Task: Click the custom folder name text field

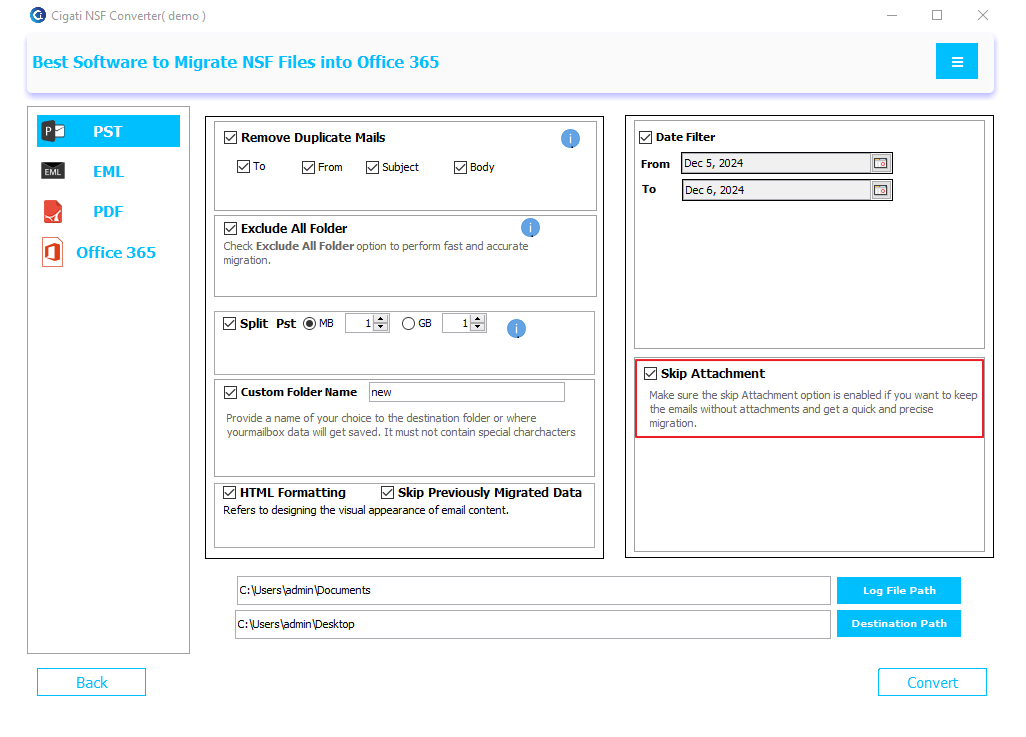Action: pyautogui.click(x=467, y=392)
